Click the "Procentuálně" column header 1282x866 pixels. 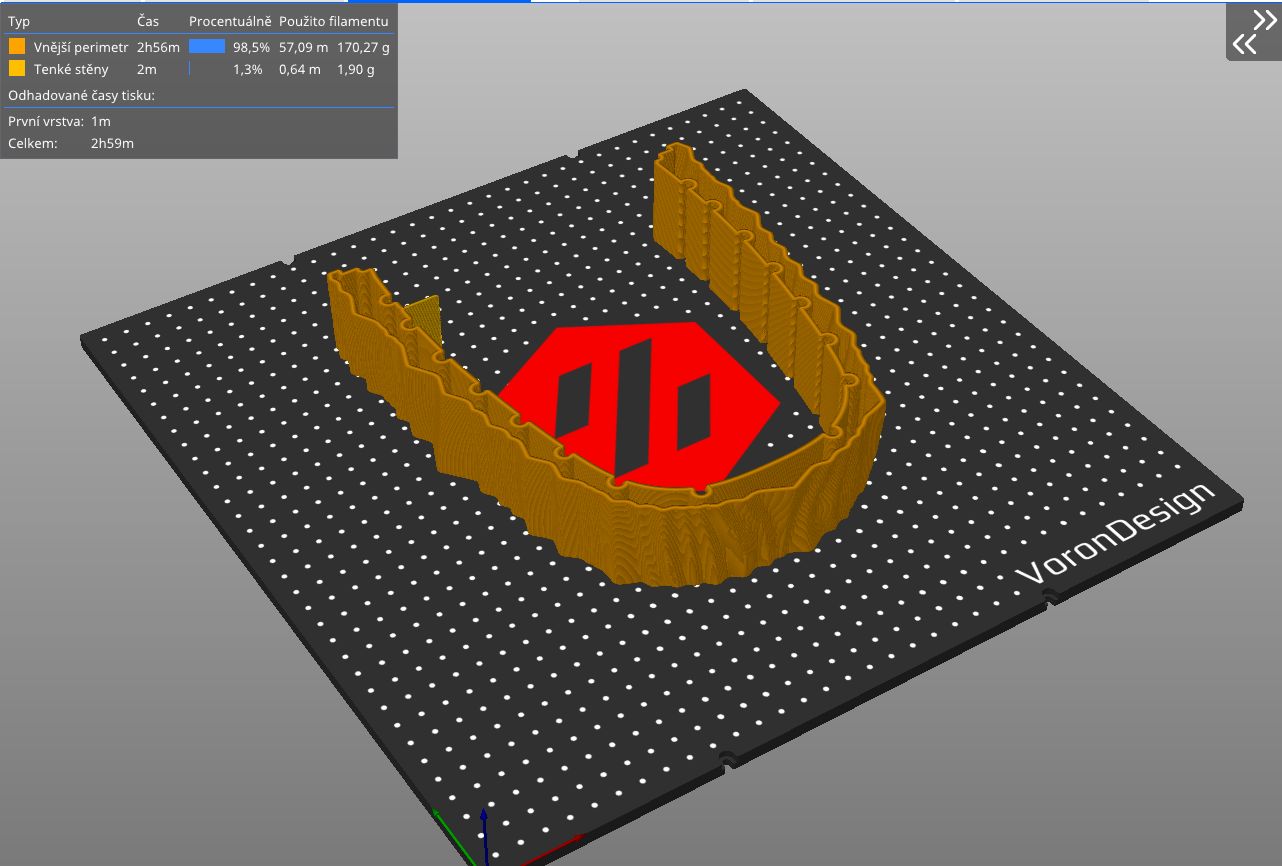(x=230, y=21)
